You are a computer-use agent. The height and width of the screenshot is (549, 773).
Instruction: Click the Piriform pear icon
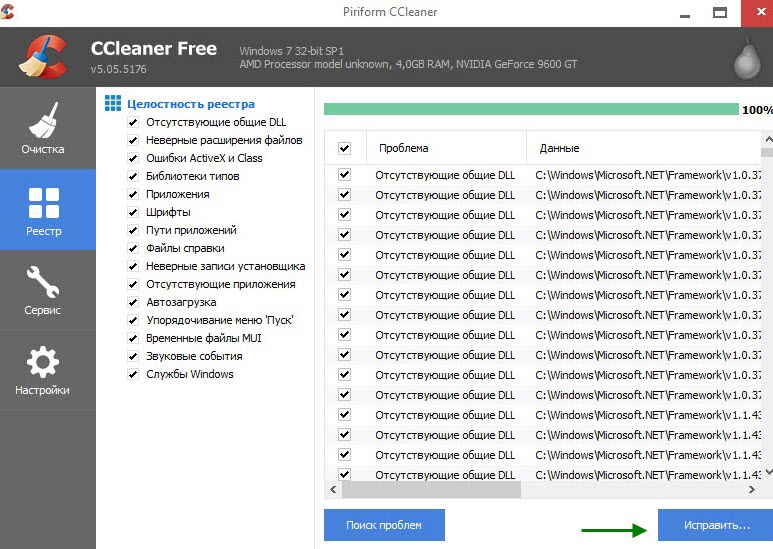[x=743, y=60]
